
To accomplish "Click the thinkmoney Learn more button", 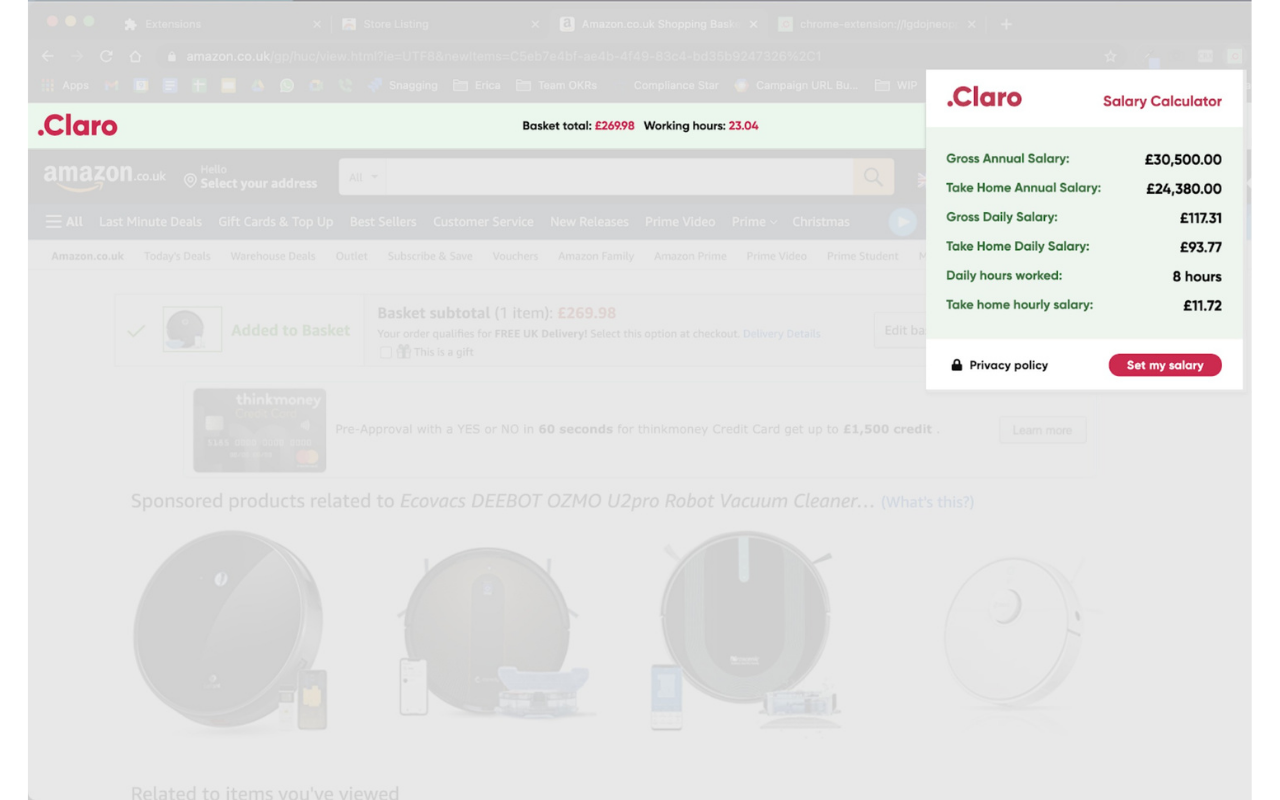I will [x=1042, y=430].
